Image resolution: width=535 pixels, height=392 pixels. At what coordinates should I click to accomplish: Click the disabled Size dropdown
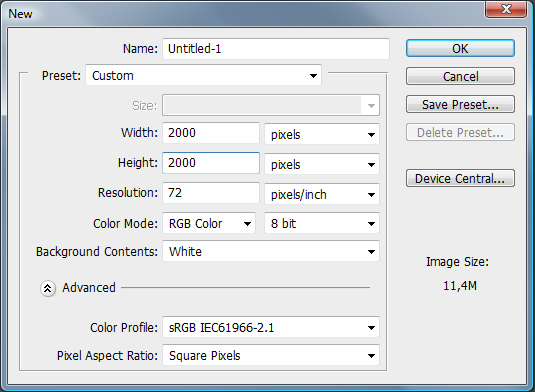point(271,105)
